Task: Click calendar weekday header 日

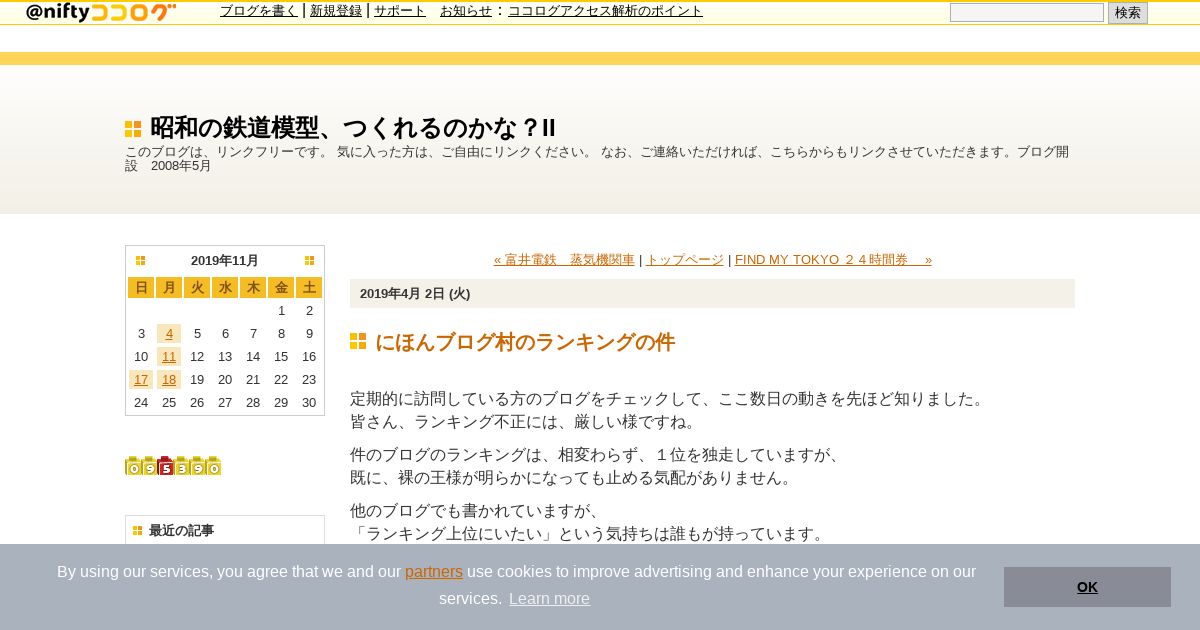Action: (141, 288)
